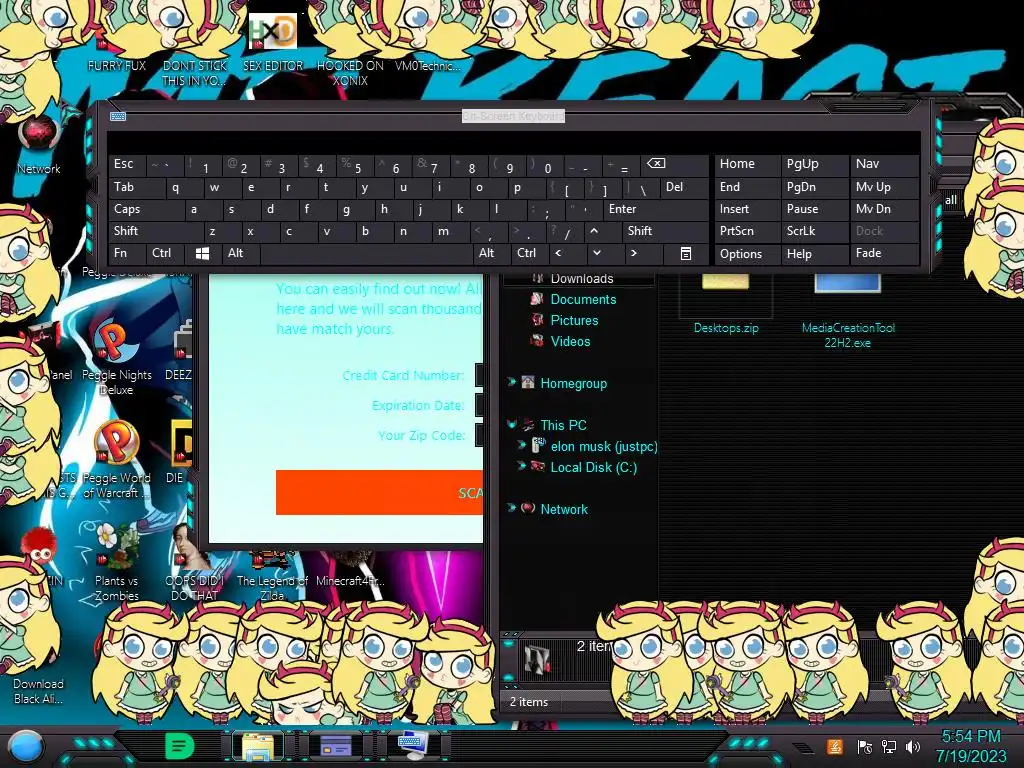
Task: Toggle the right Shift key
Action: (665, 231)
